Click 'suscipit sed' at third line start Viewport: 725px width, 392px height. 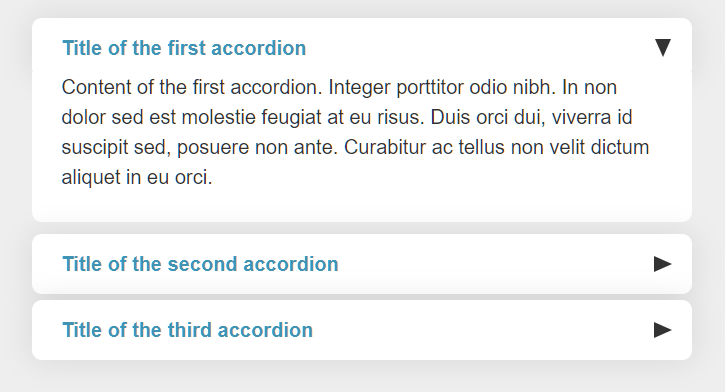(x=117, y=147)
